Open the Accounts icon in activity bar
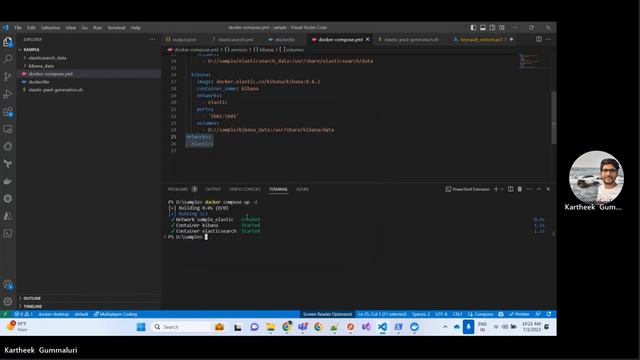The width and height of the screenshot is (640, 360). (8, 284)
